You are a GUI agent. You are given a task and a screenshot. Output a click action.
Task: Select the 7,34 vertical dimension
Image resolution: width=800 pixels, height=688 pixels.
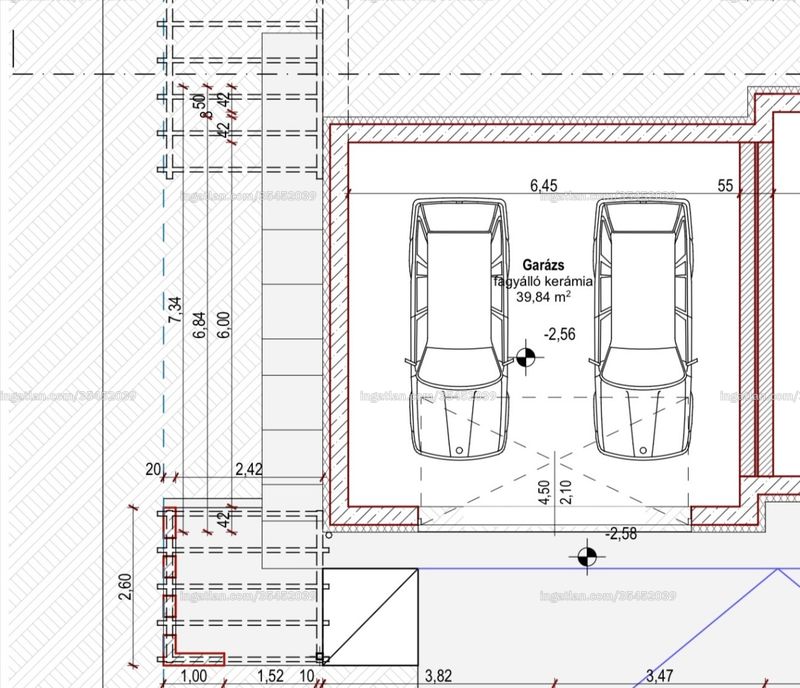tap(174, 309)
